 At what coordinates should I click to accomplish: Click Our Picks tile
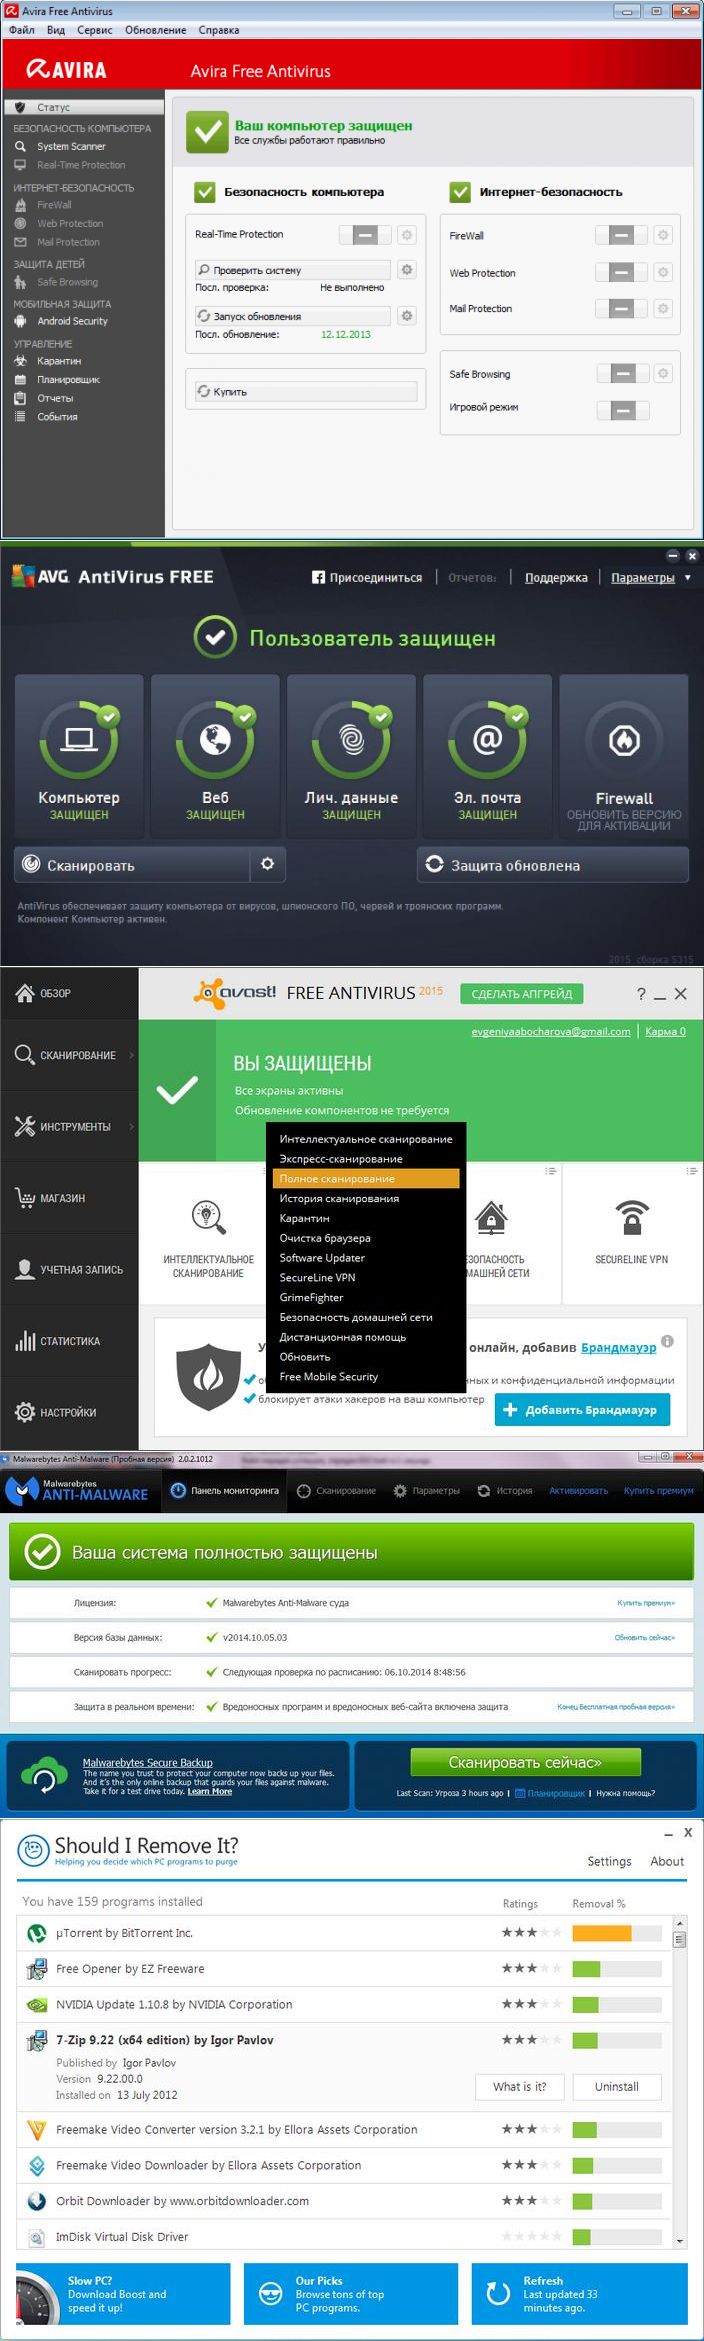coord(351,2294)
